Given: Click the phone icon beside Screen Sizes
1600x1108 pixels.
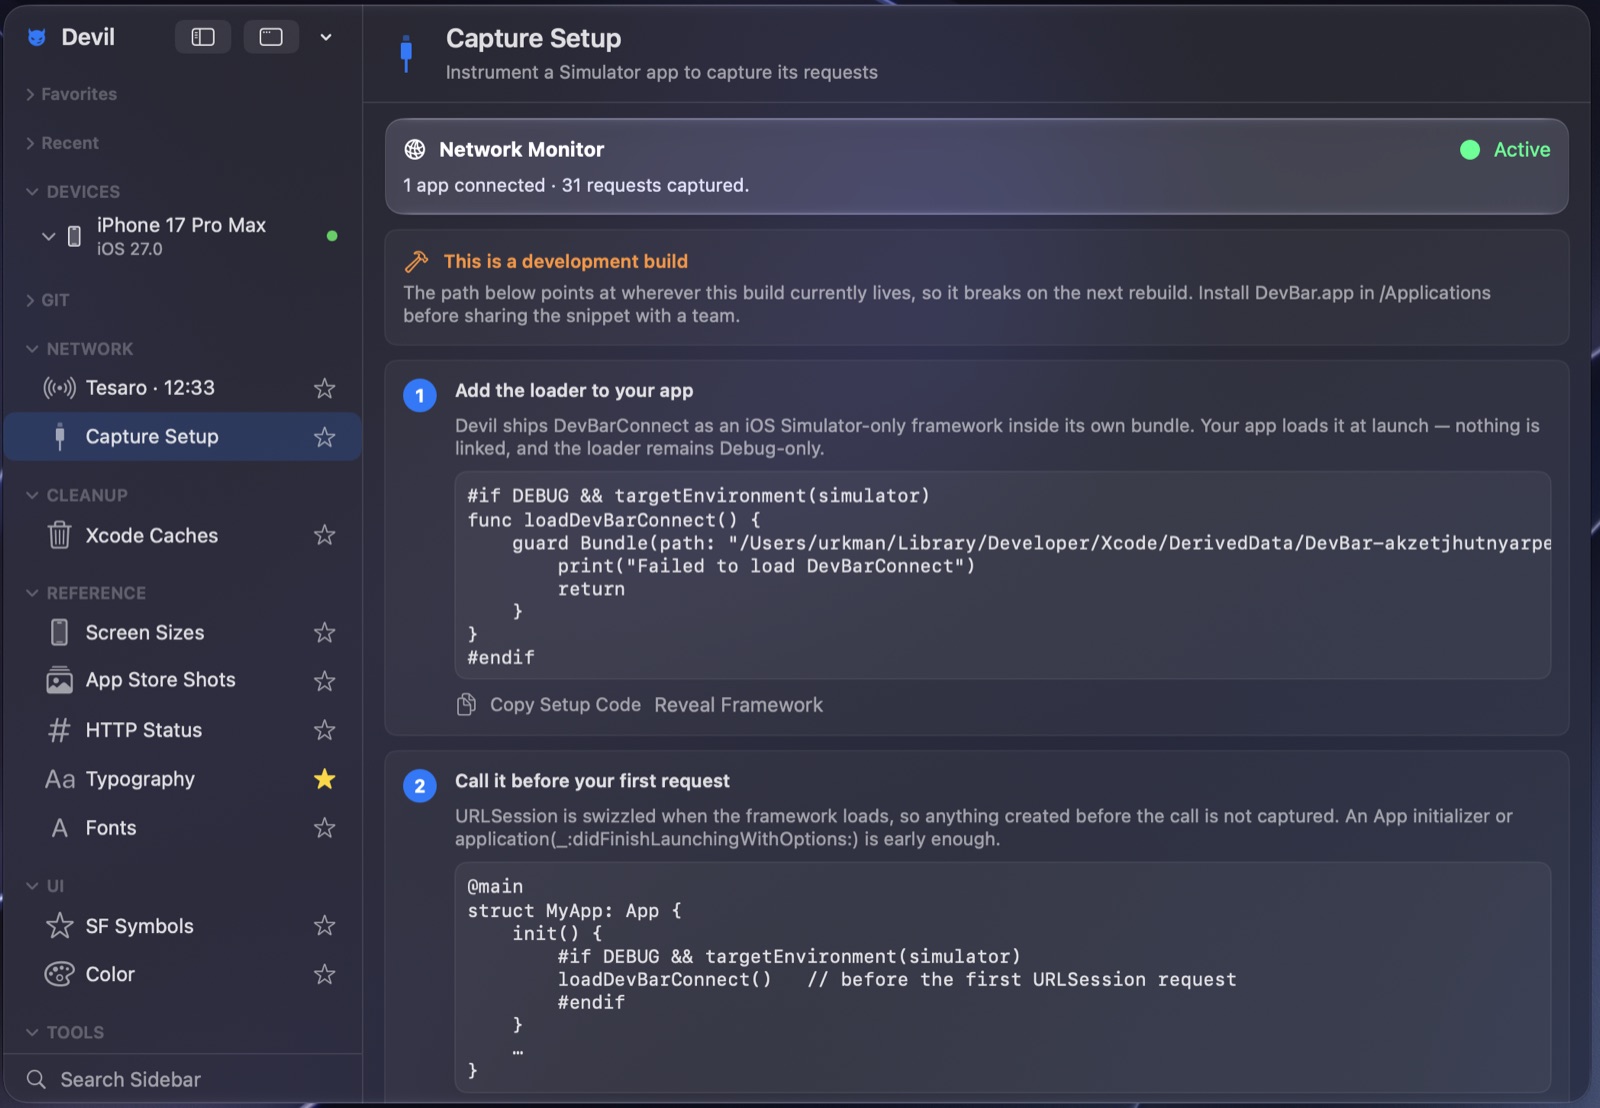Looking at the screenshot, I should click(x=59, y=632).
